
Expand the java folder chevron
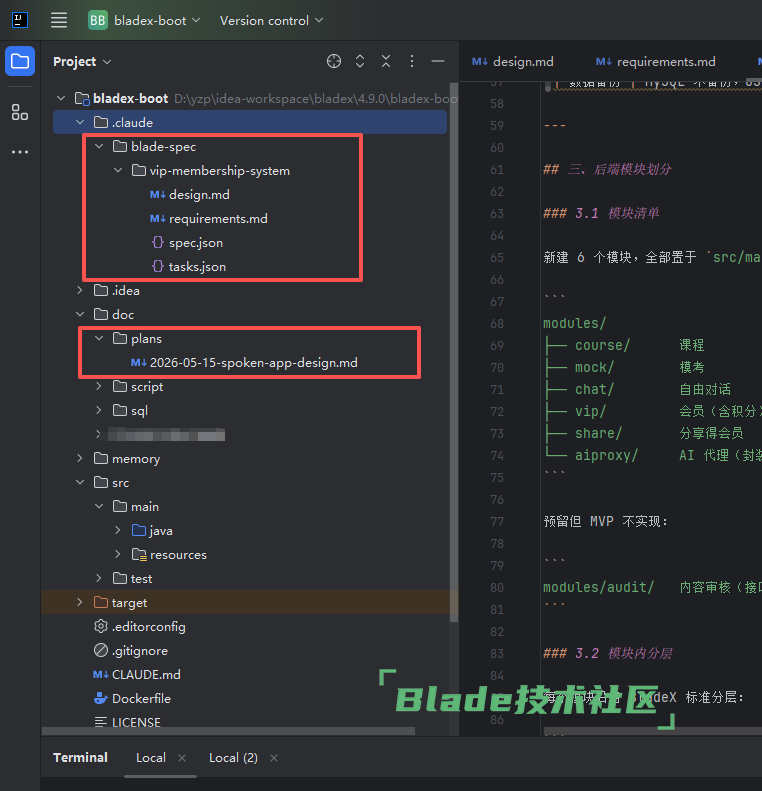coord(118,530)
